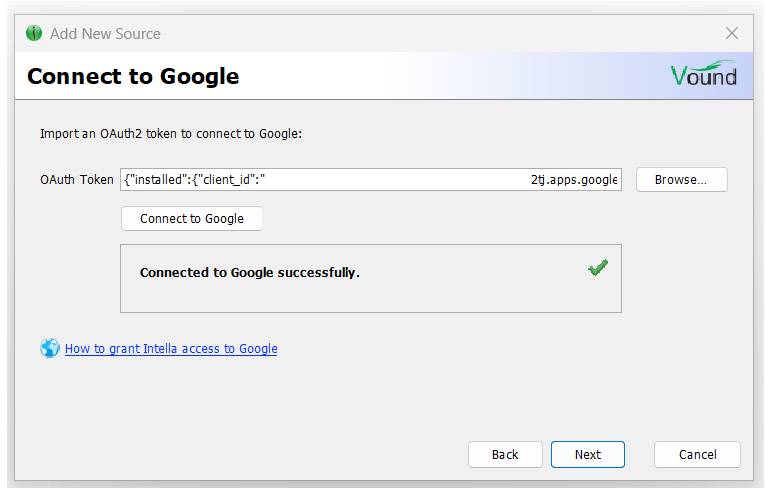
Task: Click the Import an OAuth2 token instruction text
Action: pos(171,134)
